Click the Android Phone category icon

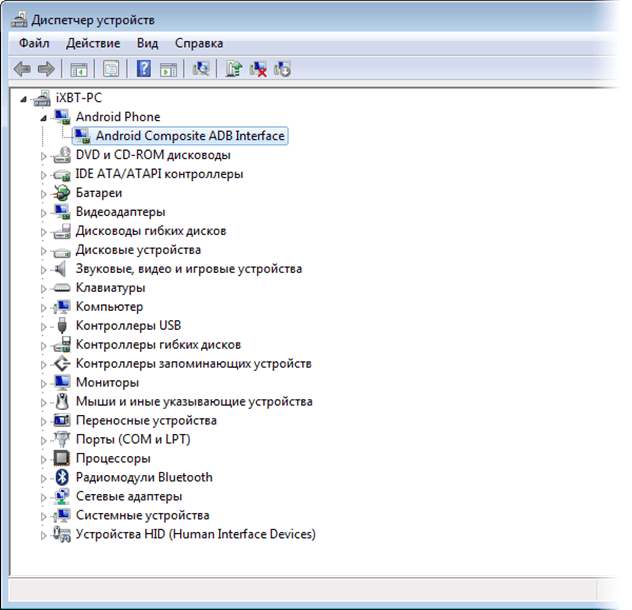point(62,117)
